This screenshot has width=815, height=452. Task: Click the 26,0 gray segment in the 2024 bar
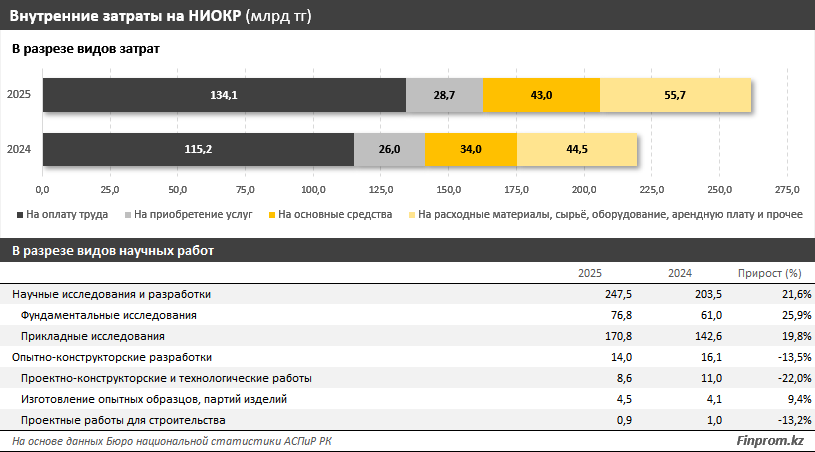[x=389, y=149]
